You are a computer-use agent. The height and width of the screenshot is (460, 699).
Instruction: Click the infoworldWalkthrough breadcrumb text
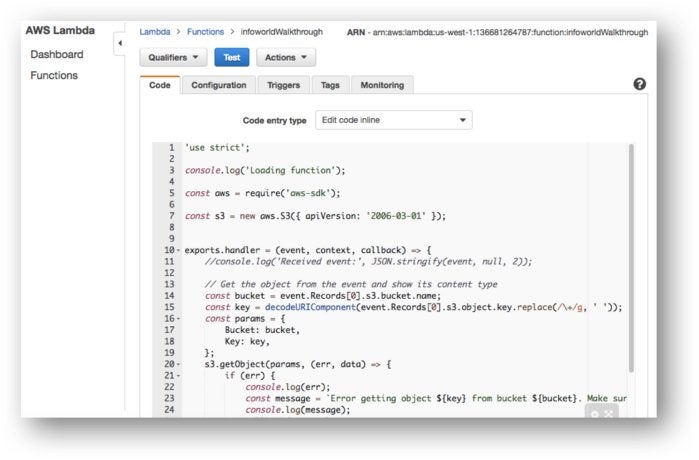pyautogui.click(x=281, y=32)
